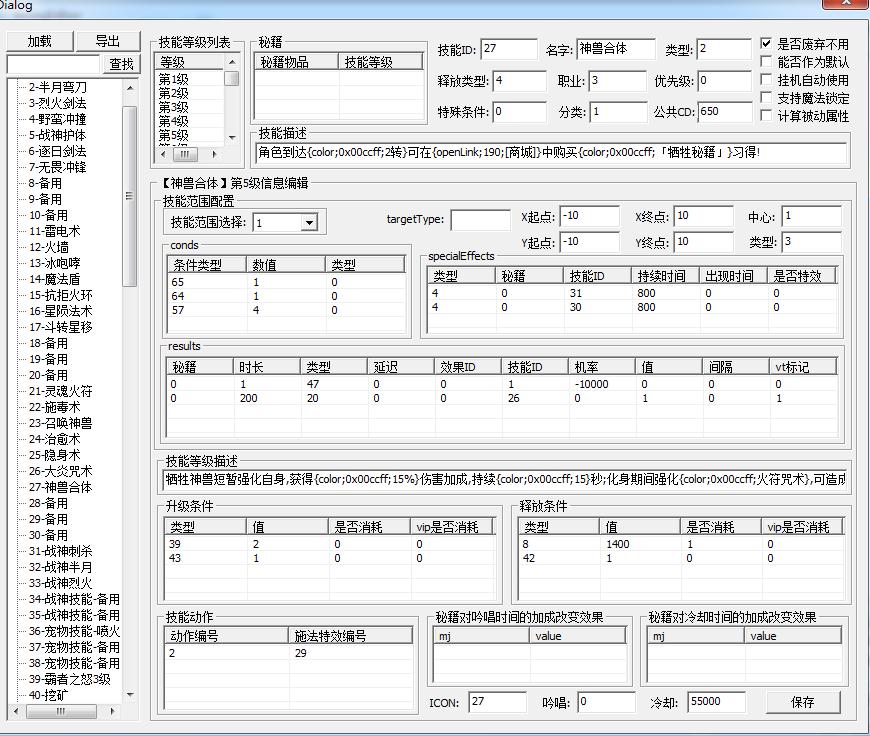Open the 技能范围选择 dropdown
Viewport: 870px width, 736px height.
pos(309,223)
